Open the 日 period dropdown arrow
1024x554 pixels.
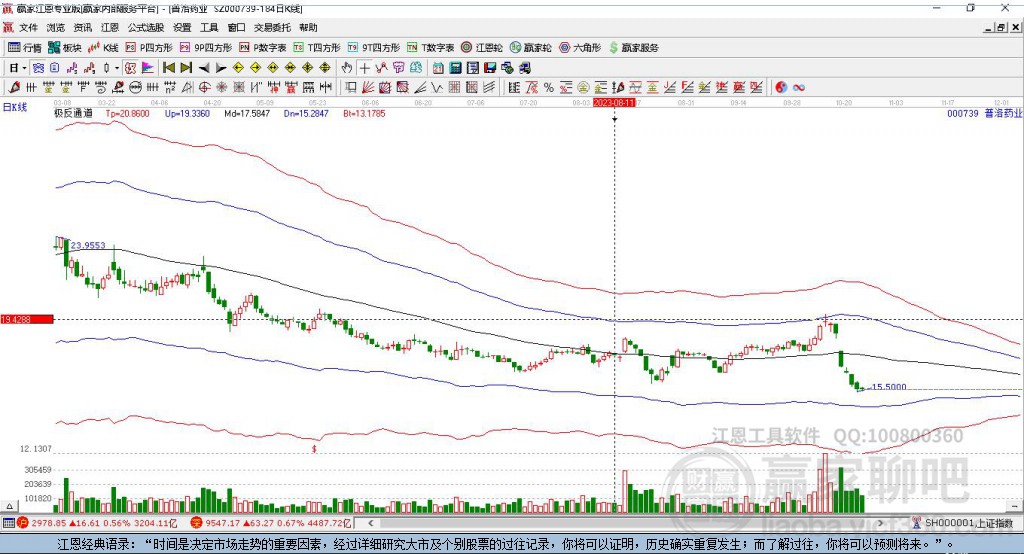coord(24,68)
